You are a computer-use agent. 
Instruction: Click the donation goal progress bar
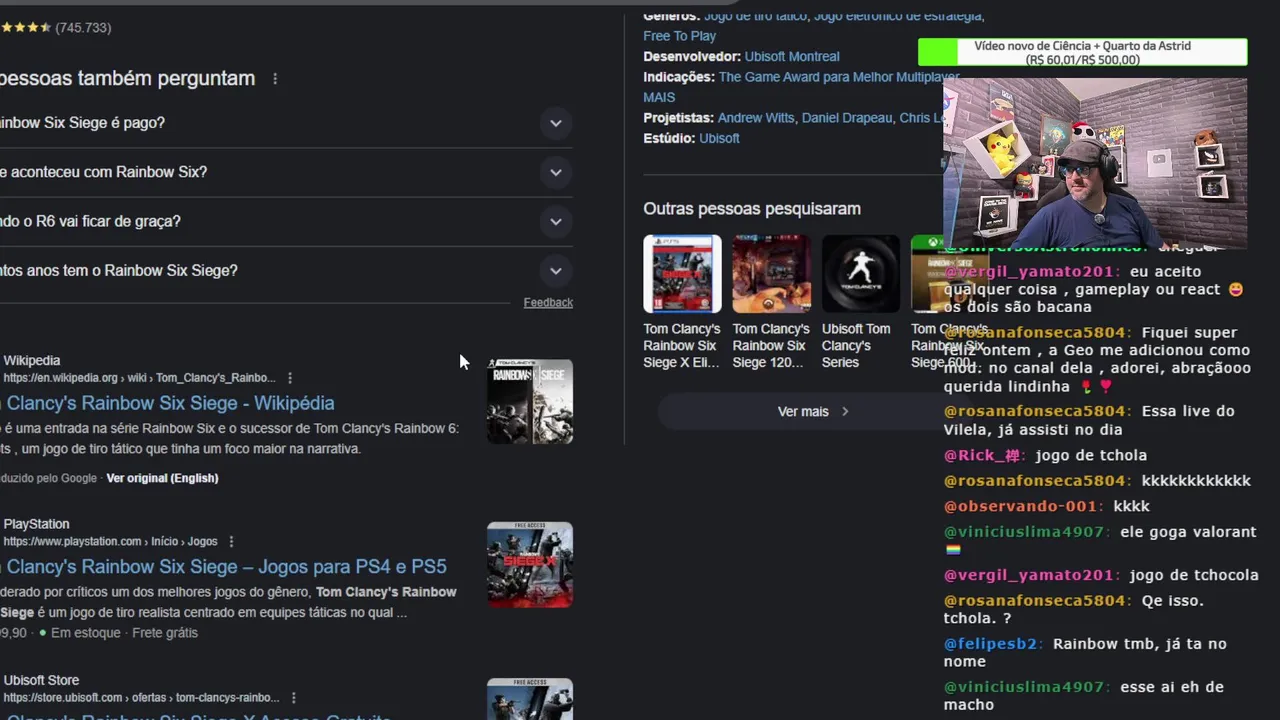[x=1082, y=52]
